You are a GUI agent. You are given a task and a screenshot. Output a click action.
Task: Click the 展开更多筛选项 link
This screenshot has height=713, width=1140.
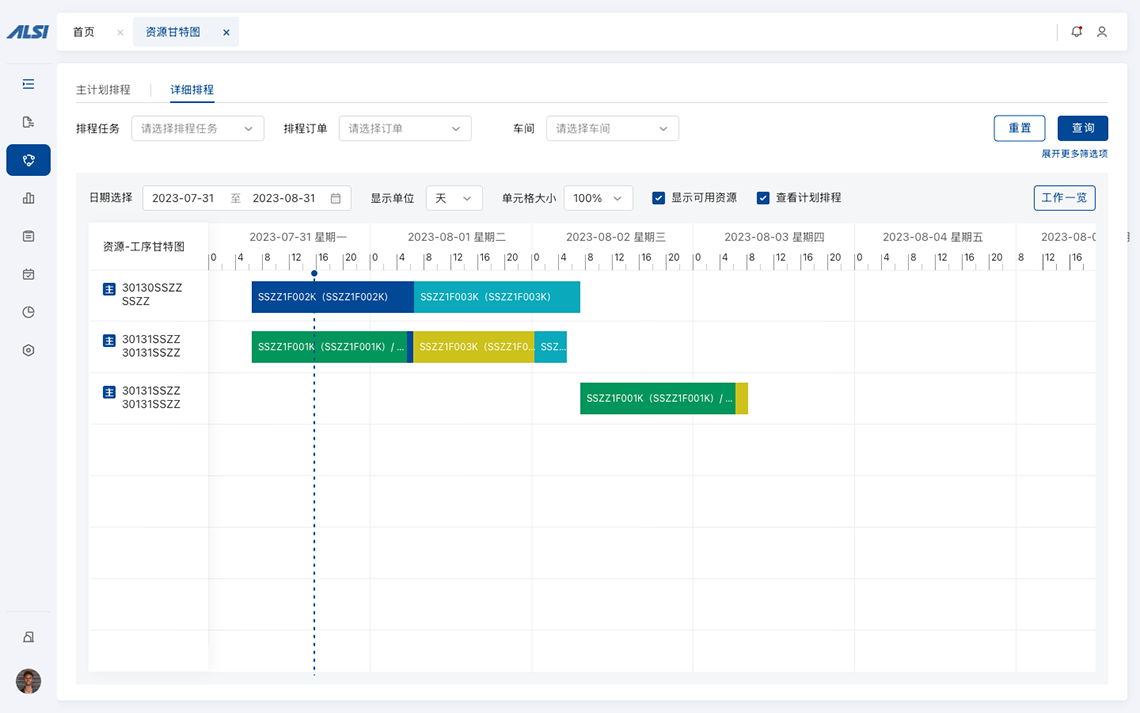point(1074,154)
